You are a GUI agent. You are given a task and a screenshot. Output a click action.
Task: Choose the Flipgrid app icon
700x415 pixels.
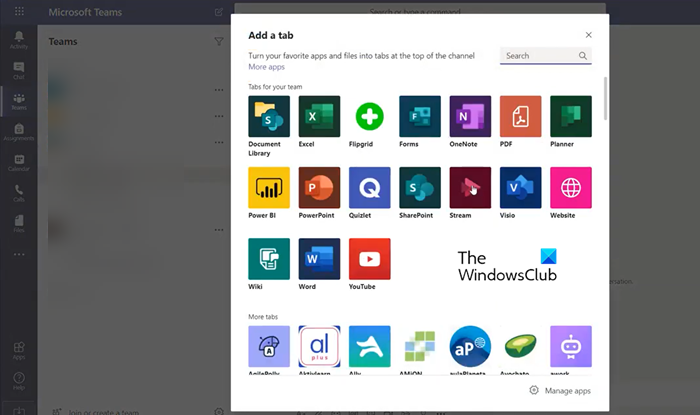click(370, 116)
